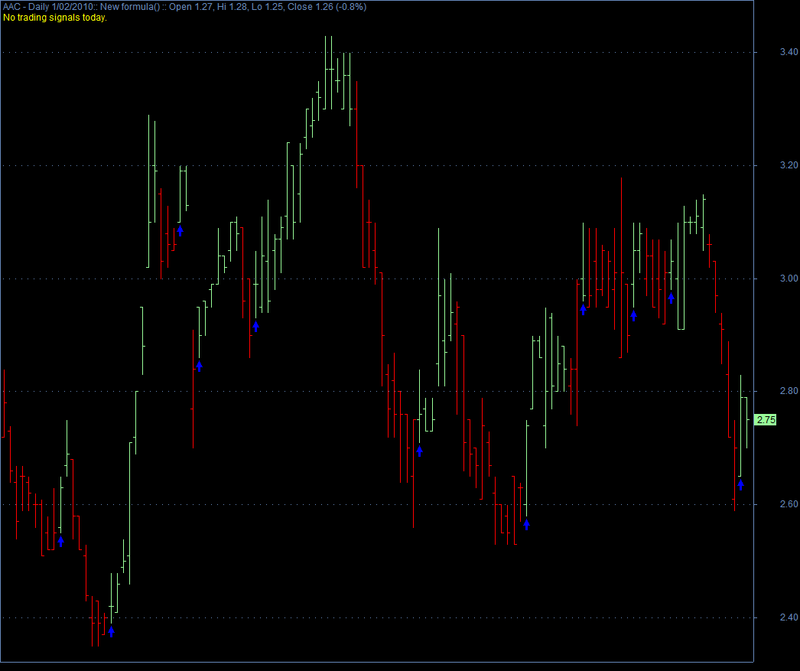The width and height of the screenshot is (800, 671).
Task: Select the 2.60 price axis label
Action: tap(789, 504)
